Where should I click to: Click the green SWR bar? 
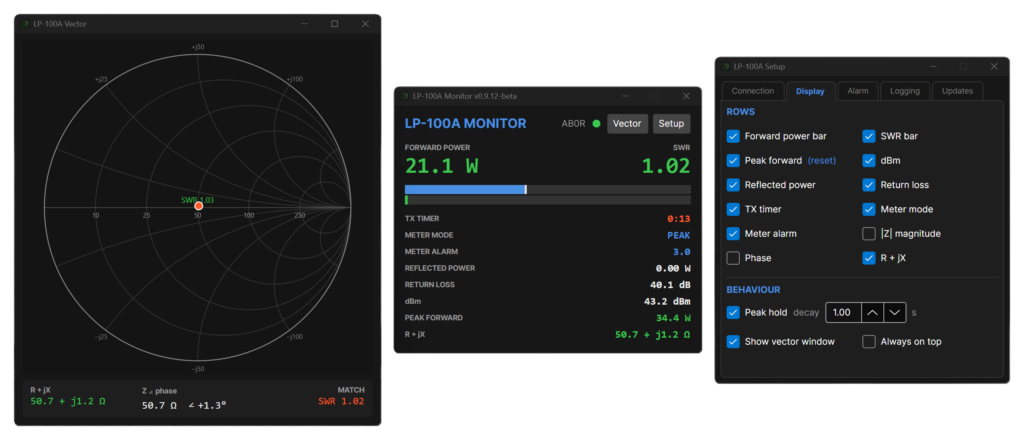(x=406, y=200)
